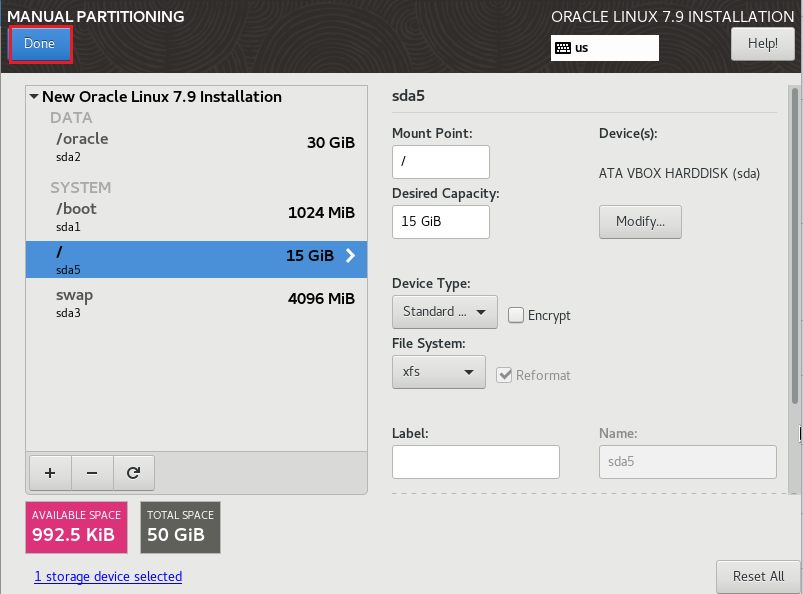Reload storage configuration with refresh icon

pos(134,473)
